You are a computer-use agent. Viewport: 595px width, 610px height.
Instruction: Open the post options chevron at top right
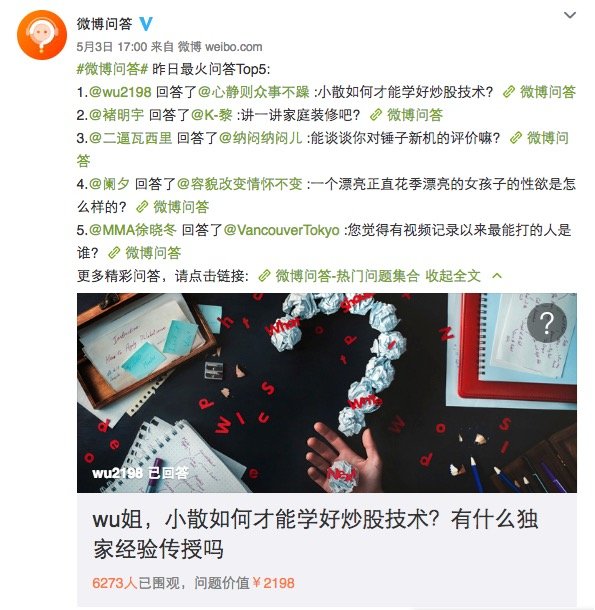[570, 15]
